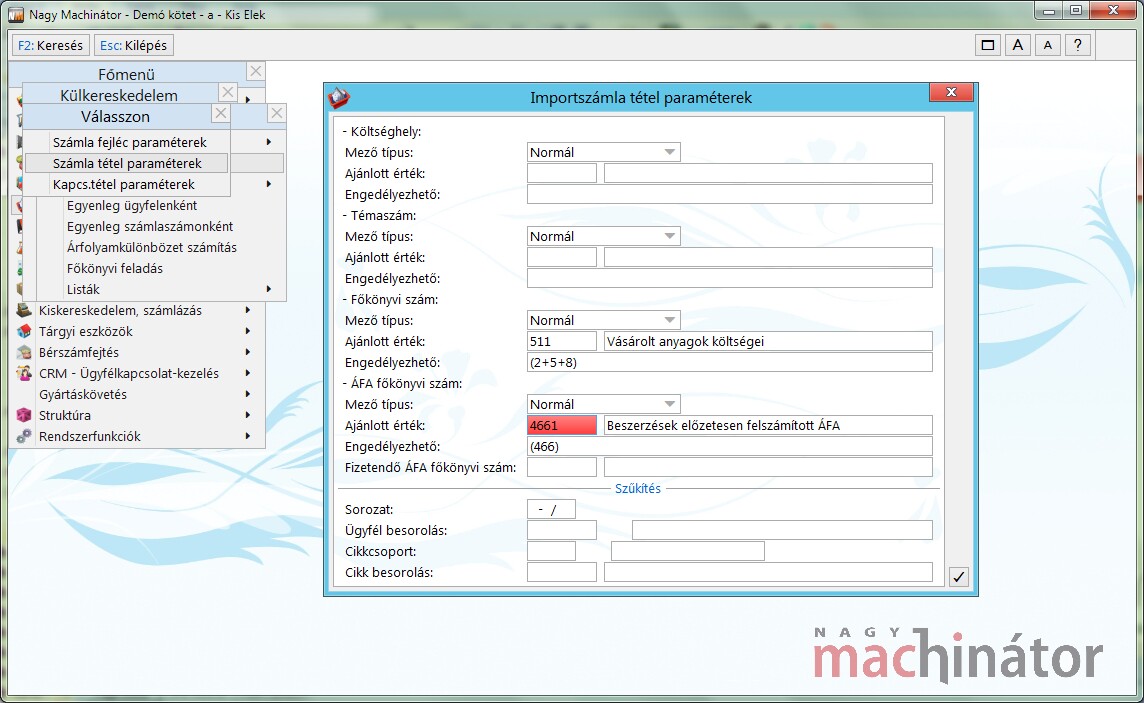Screen dimensions: 1144x703
Task: Click the Vásárolt anyagok költségei field
Action: coord(768,341)
